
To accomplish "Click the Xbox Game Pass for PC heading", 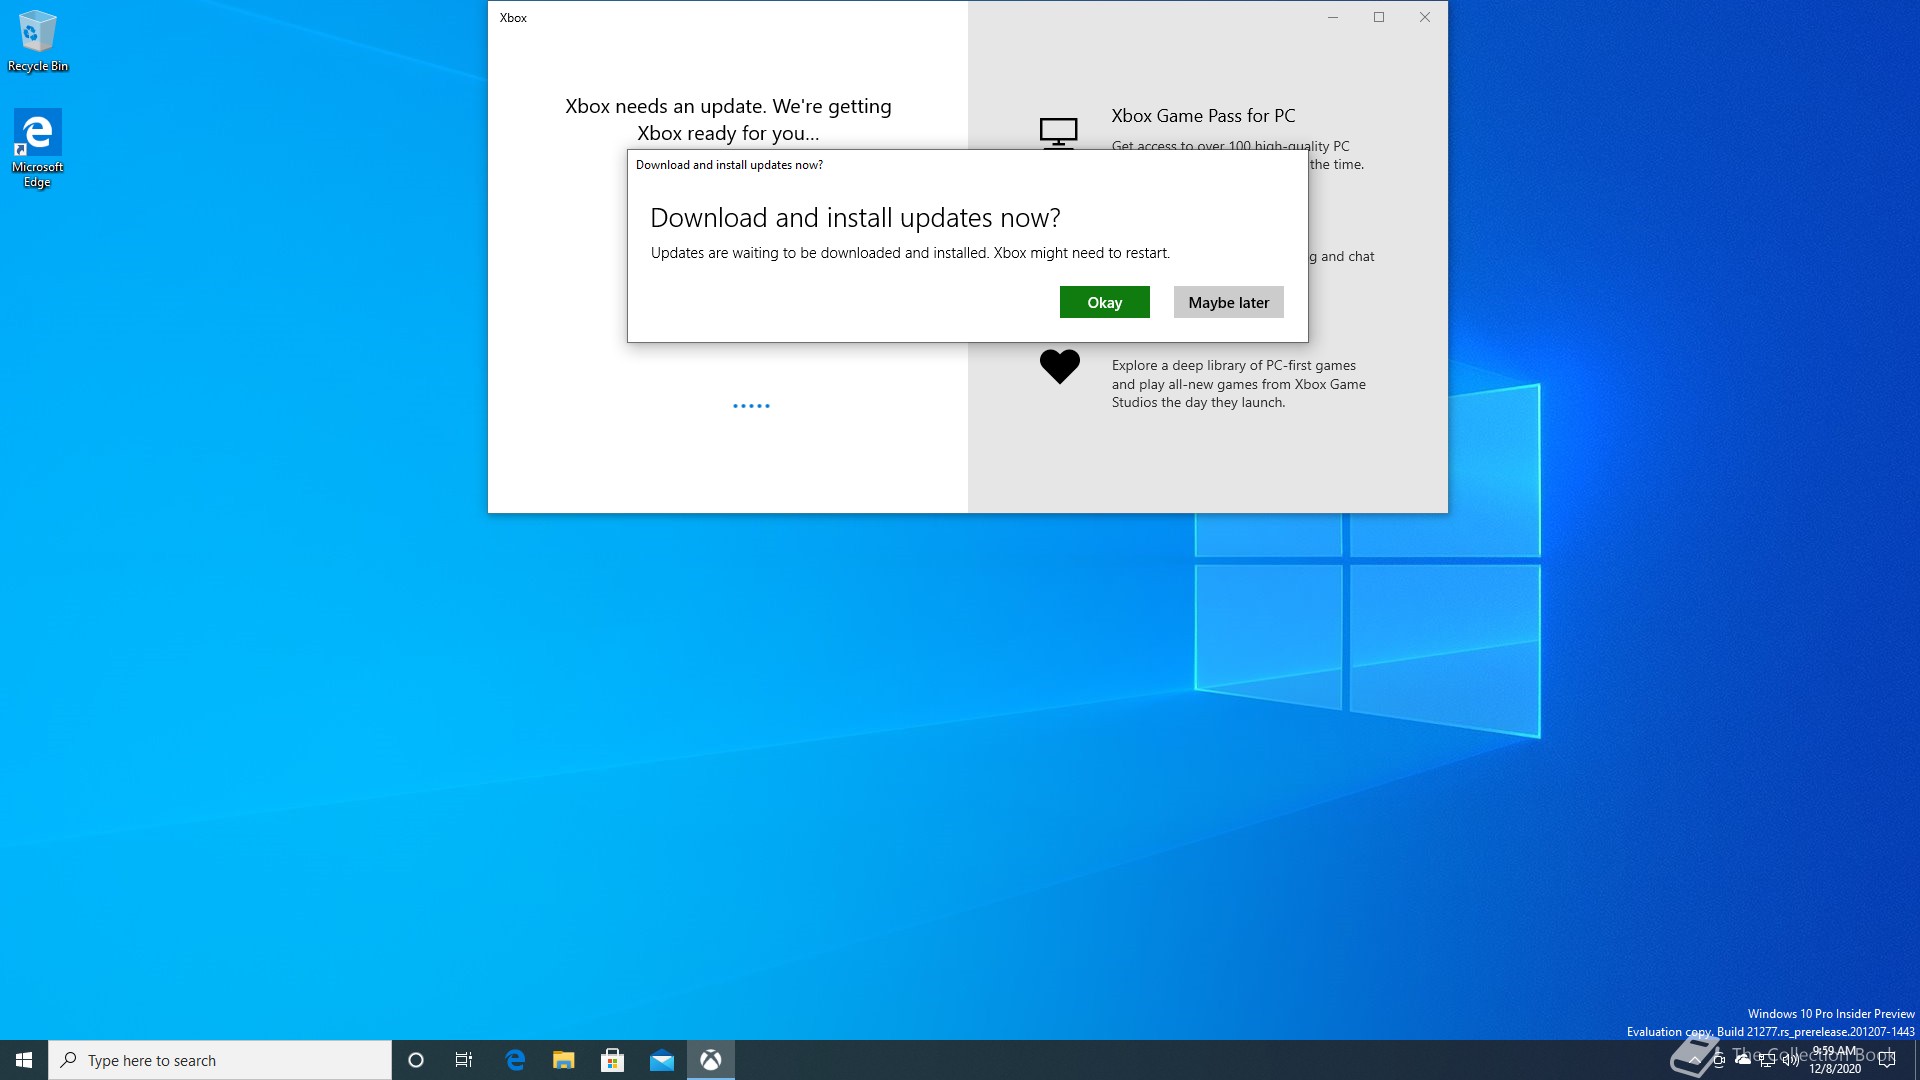I will pos(1203,116).
